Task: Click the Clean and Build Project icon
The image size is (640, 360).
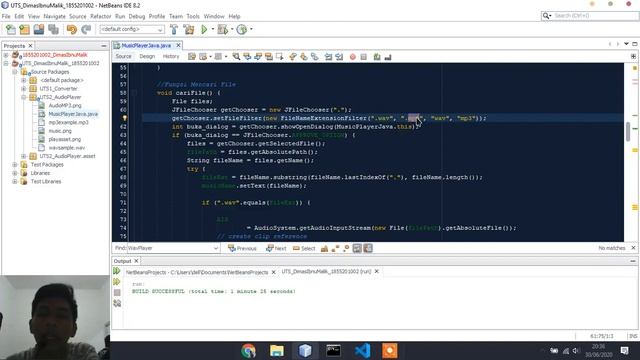Action: pos(189,29)
